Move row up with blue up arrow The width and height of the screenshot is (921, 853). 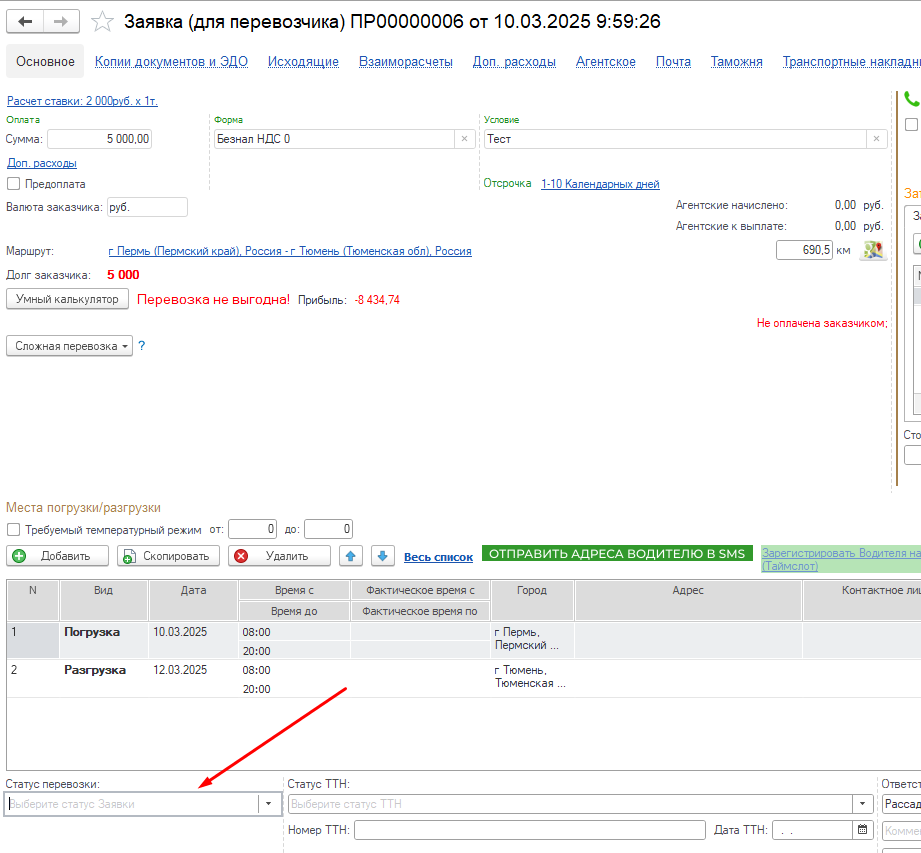pos(351,556)
